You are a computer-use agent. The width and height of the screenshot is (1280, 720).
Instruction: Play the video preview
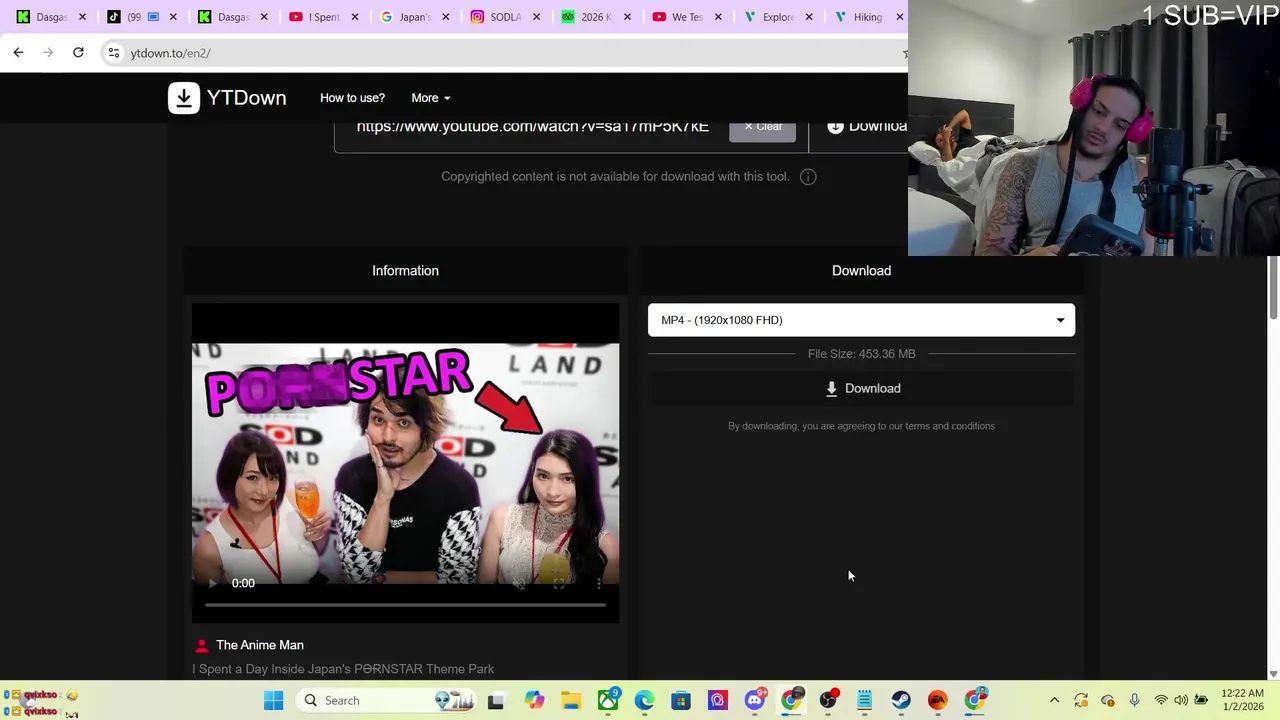coord(212,583)
